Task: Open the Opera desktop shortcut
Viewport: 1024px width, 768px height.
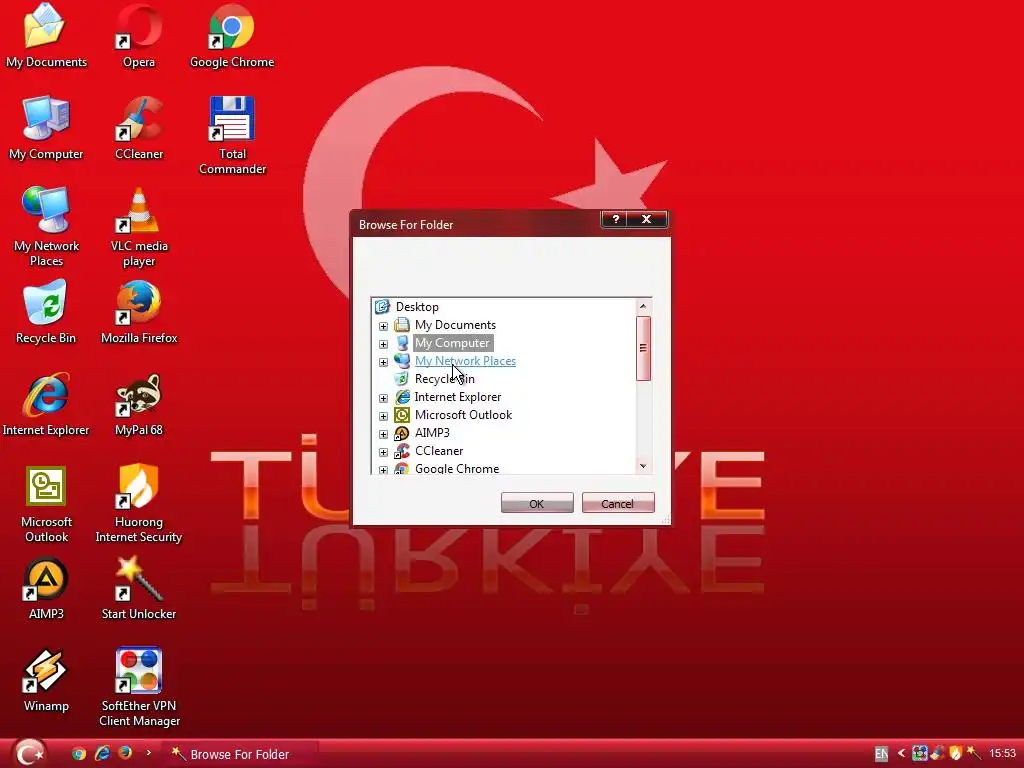Action: click(x=138, y=36)
